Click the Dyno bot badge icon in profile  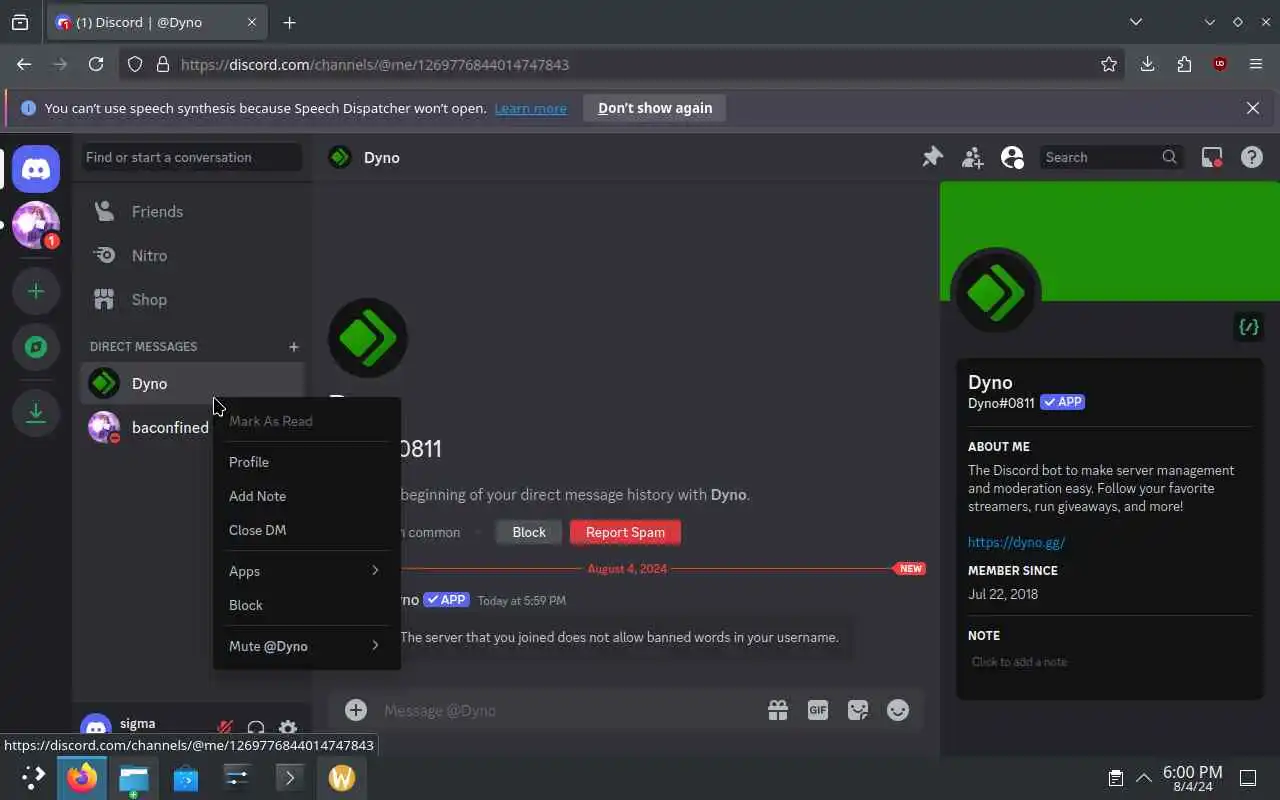1248,327
